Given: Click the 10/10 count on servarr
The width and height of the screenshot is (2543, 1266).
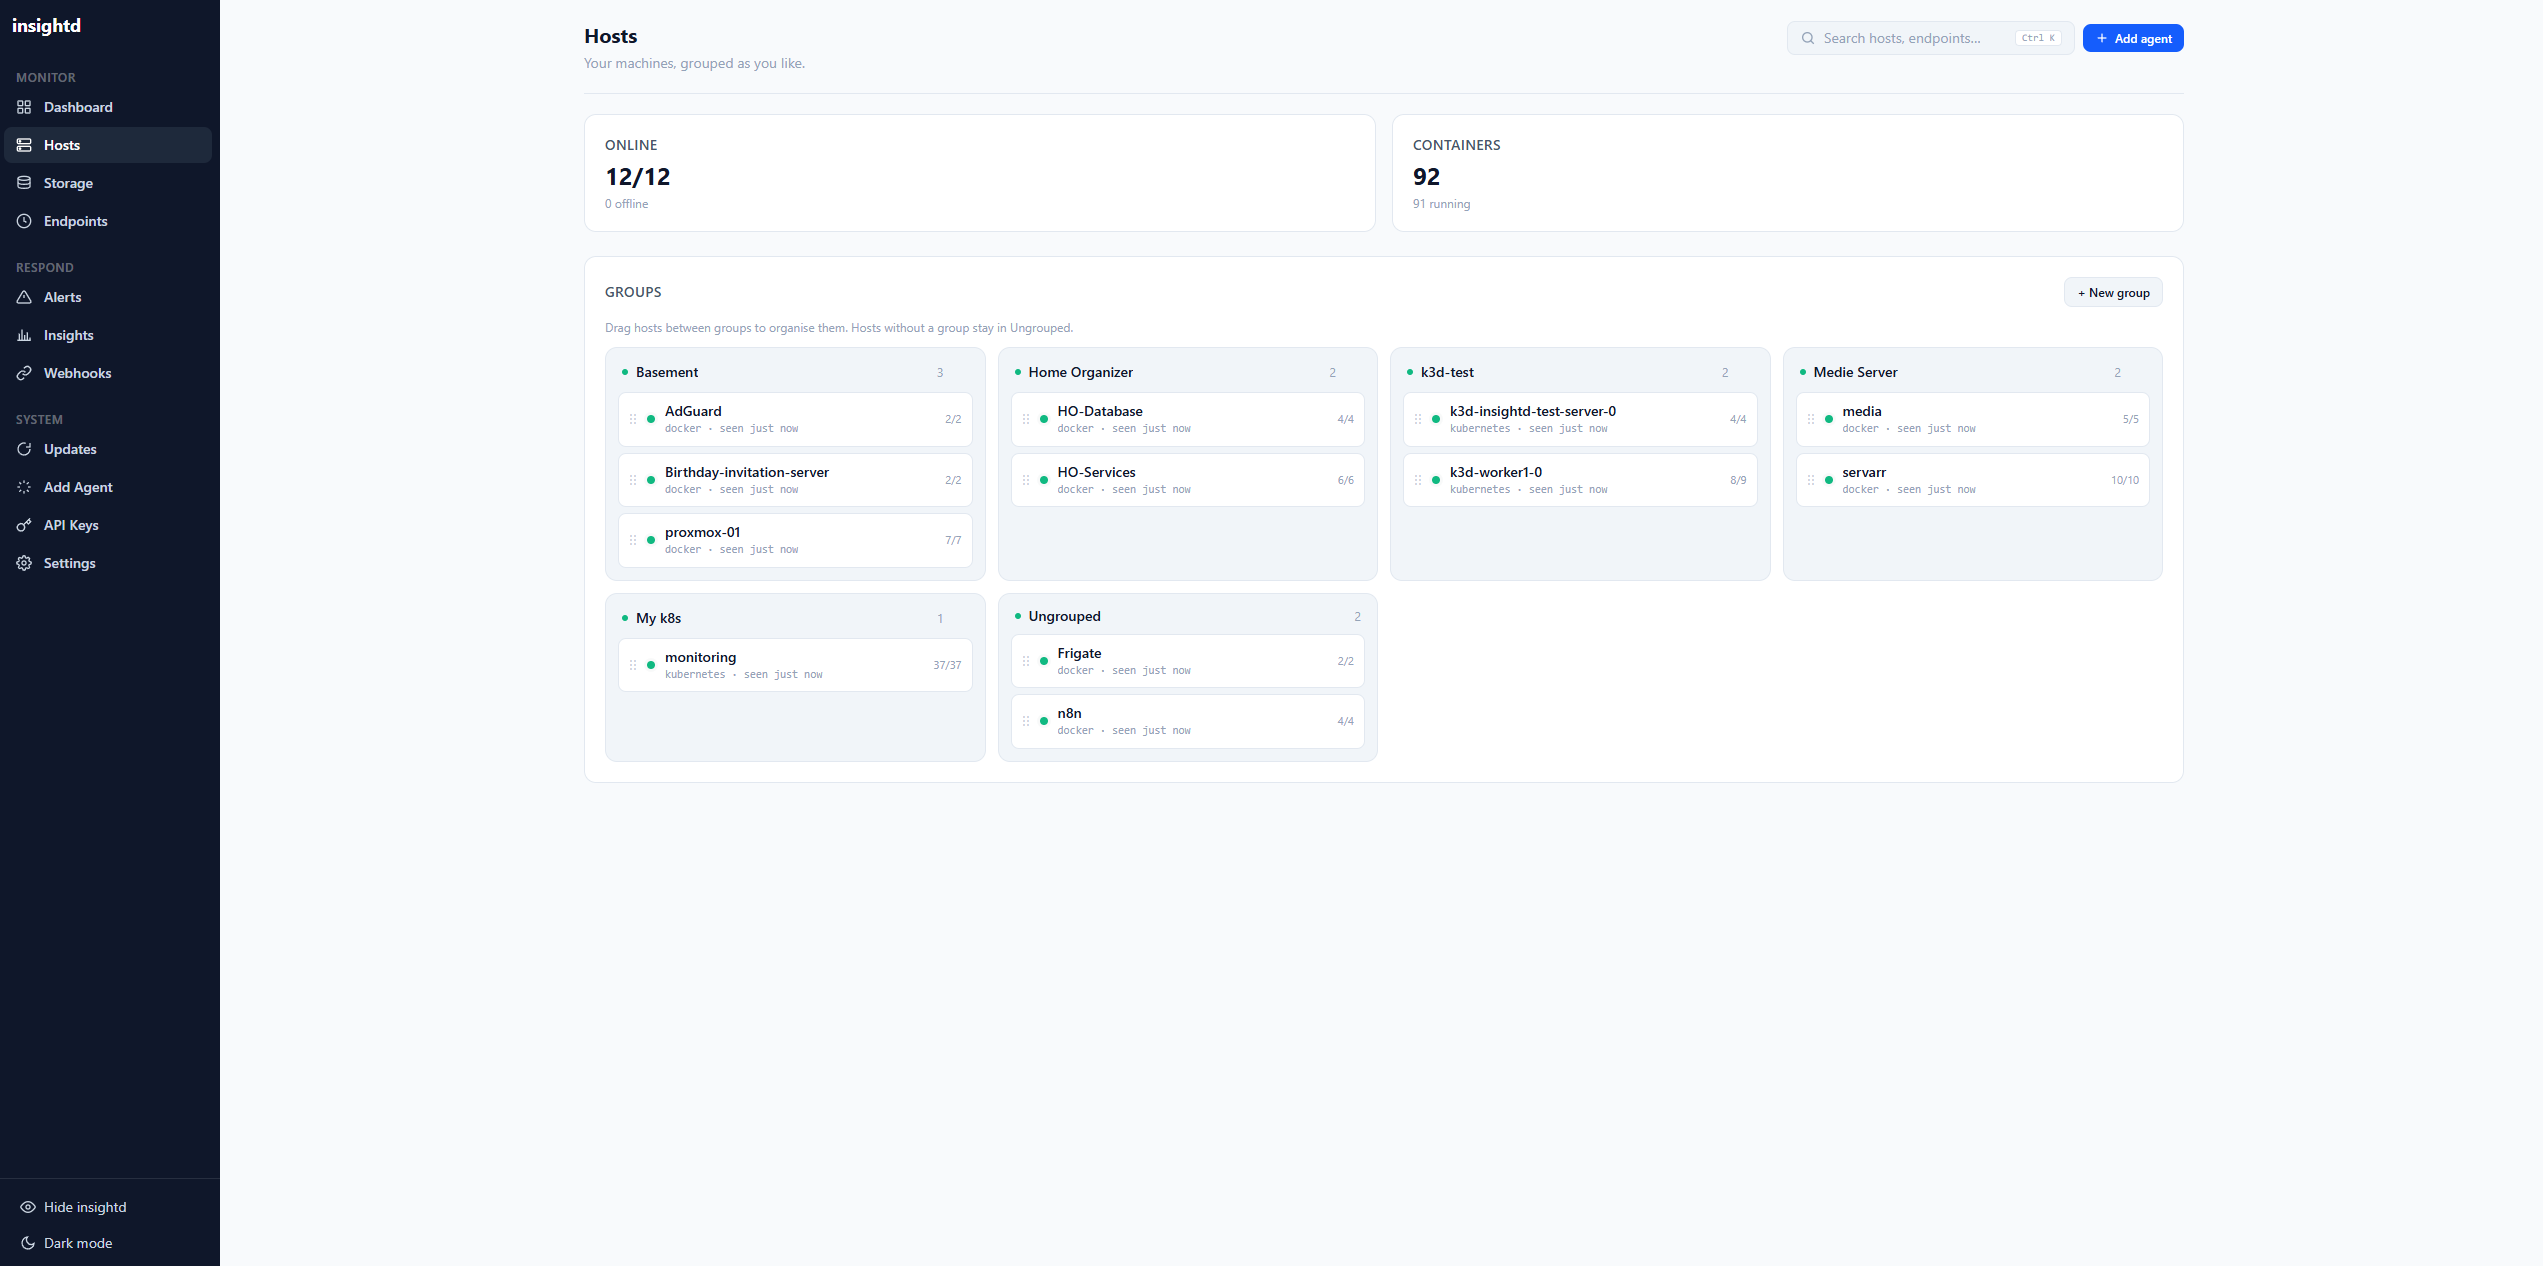Looking at the screenshot, I should click(2125, 480).
